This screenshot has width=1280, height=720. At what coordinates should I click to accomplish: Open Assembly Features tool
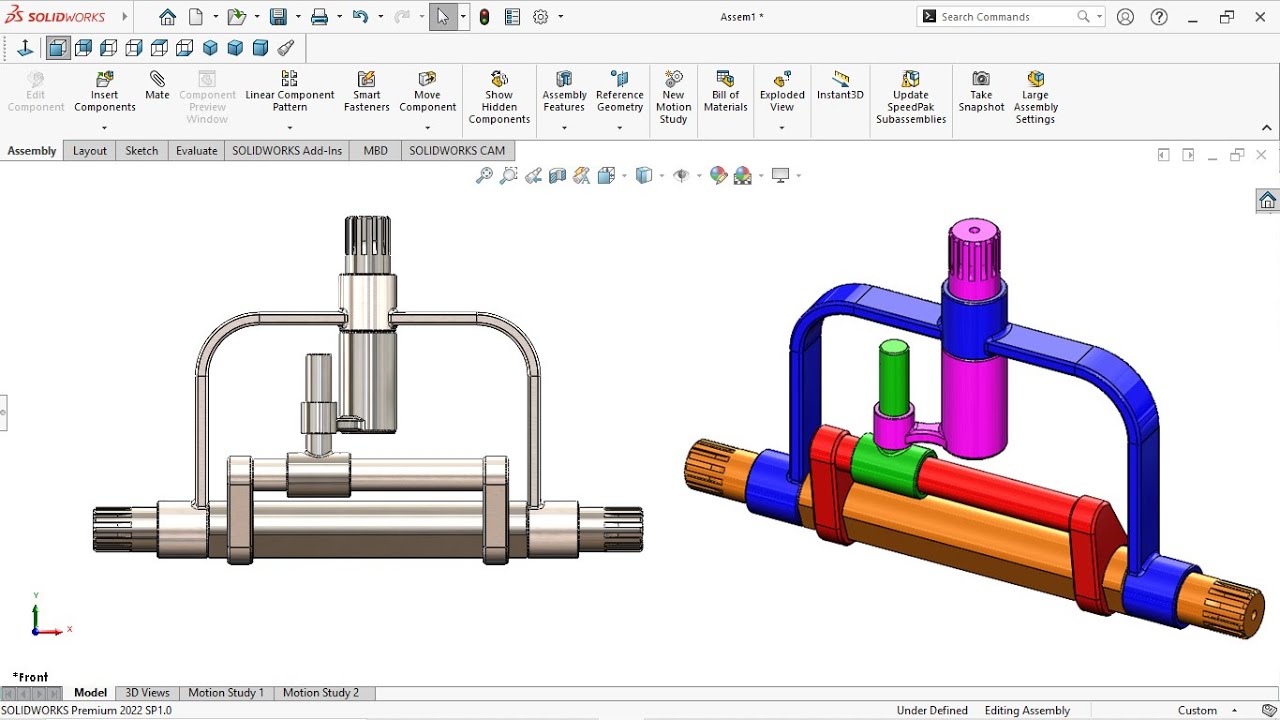[564, 92]
